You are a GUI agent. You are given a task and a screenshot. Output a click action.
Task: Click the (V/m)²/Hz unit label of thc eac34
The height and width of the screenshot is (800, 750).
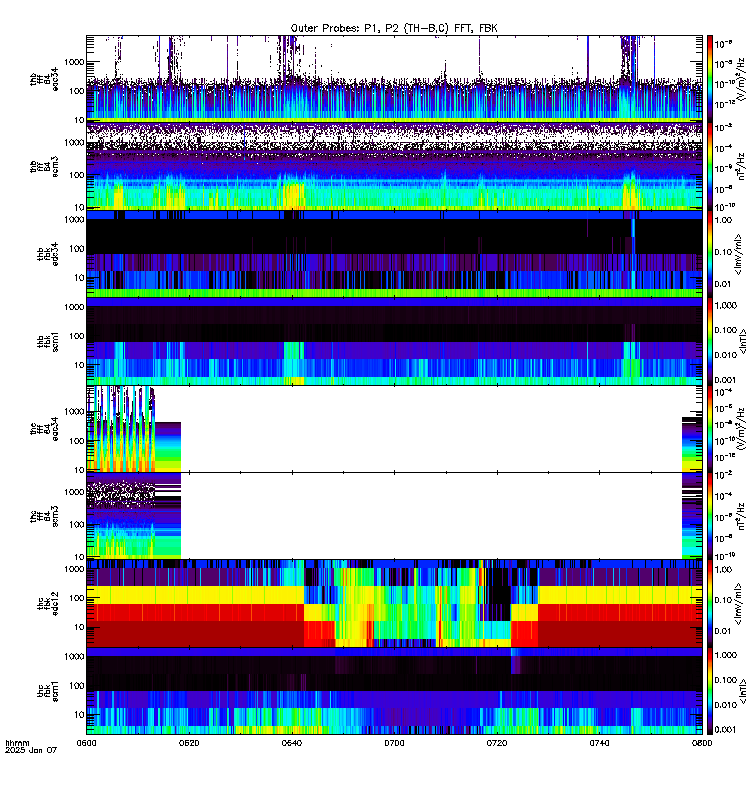[742, 429]
